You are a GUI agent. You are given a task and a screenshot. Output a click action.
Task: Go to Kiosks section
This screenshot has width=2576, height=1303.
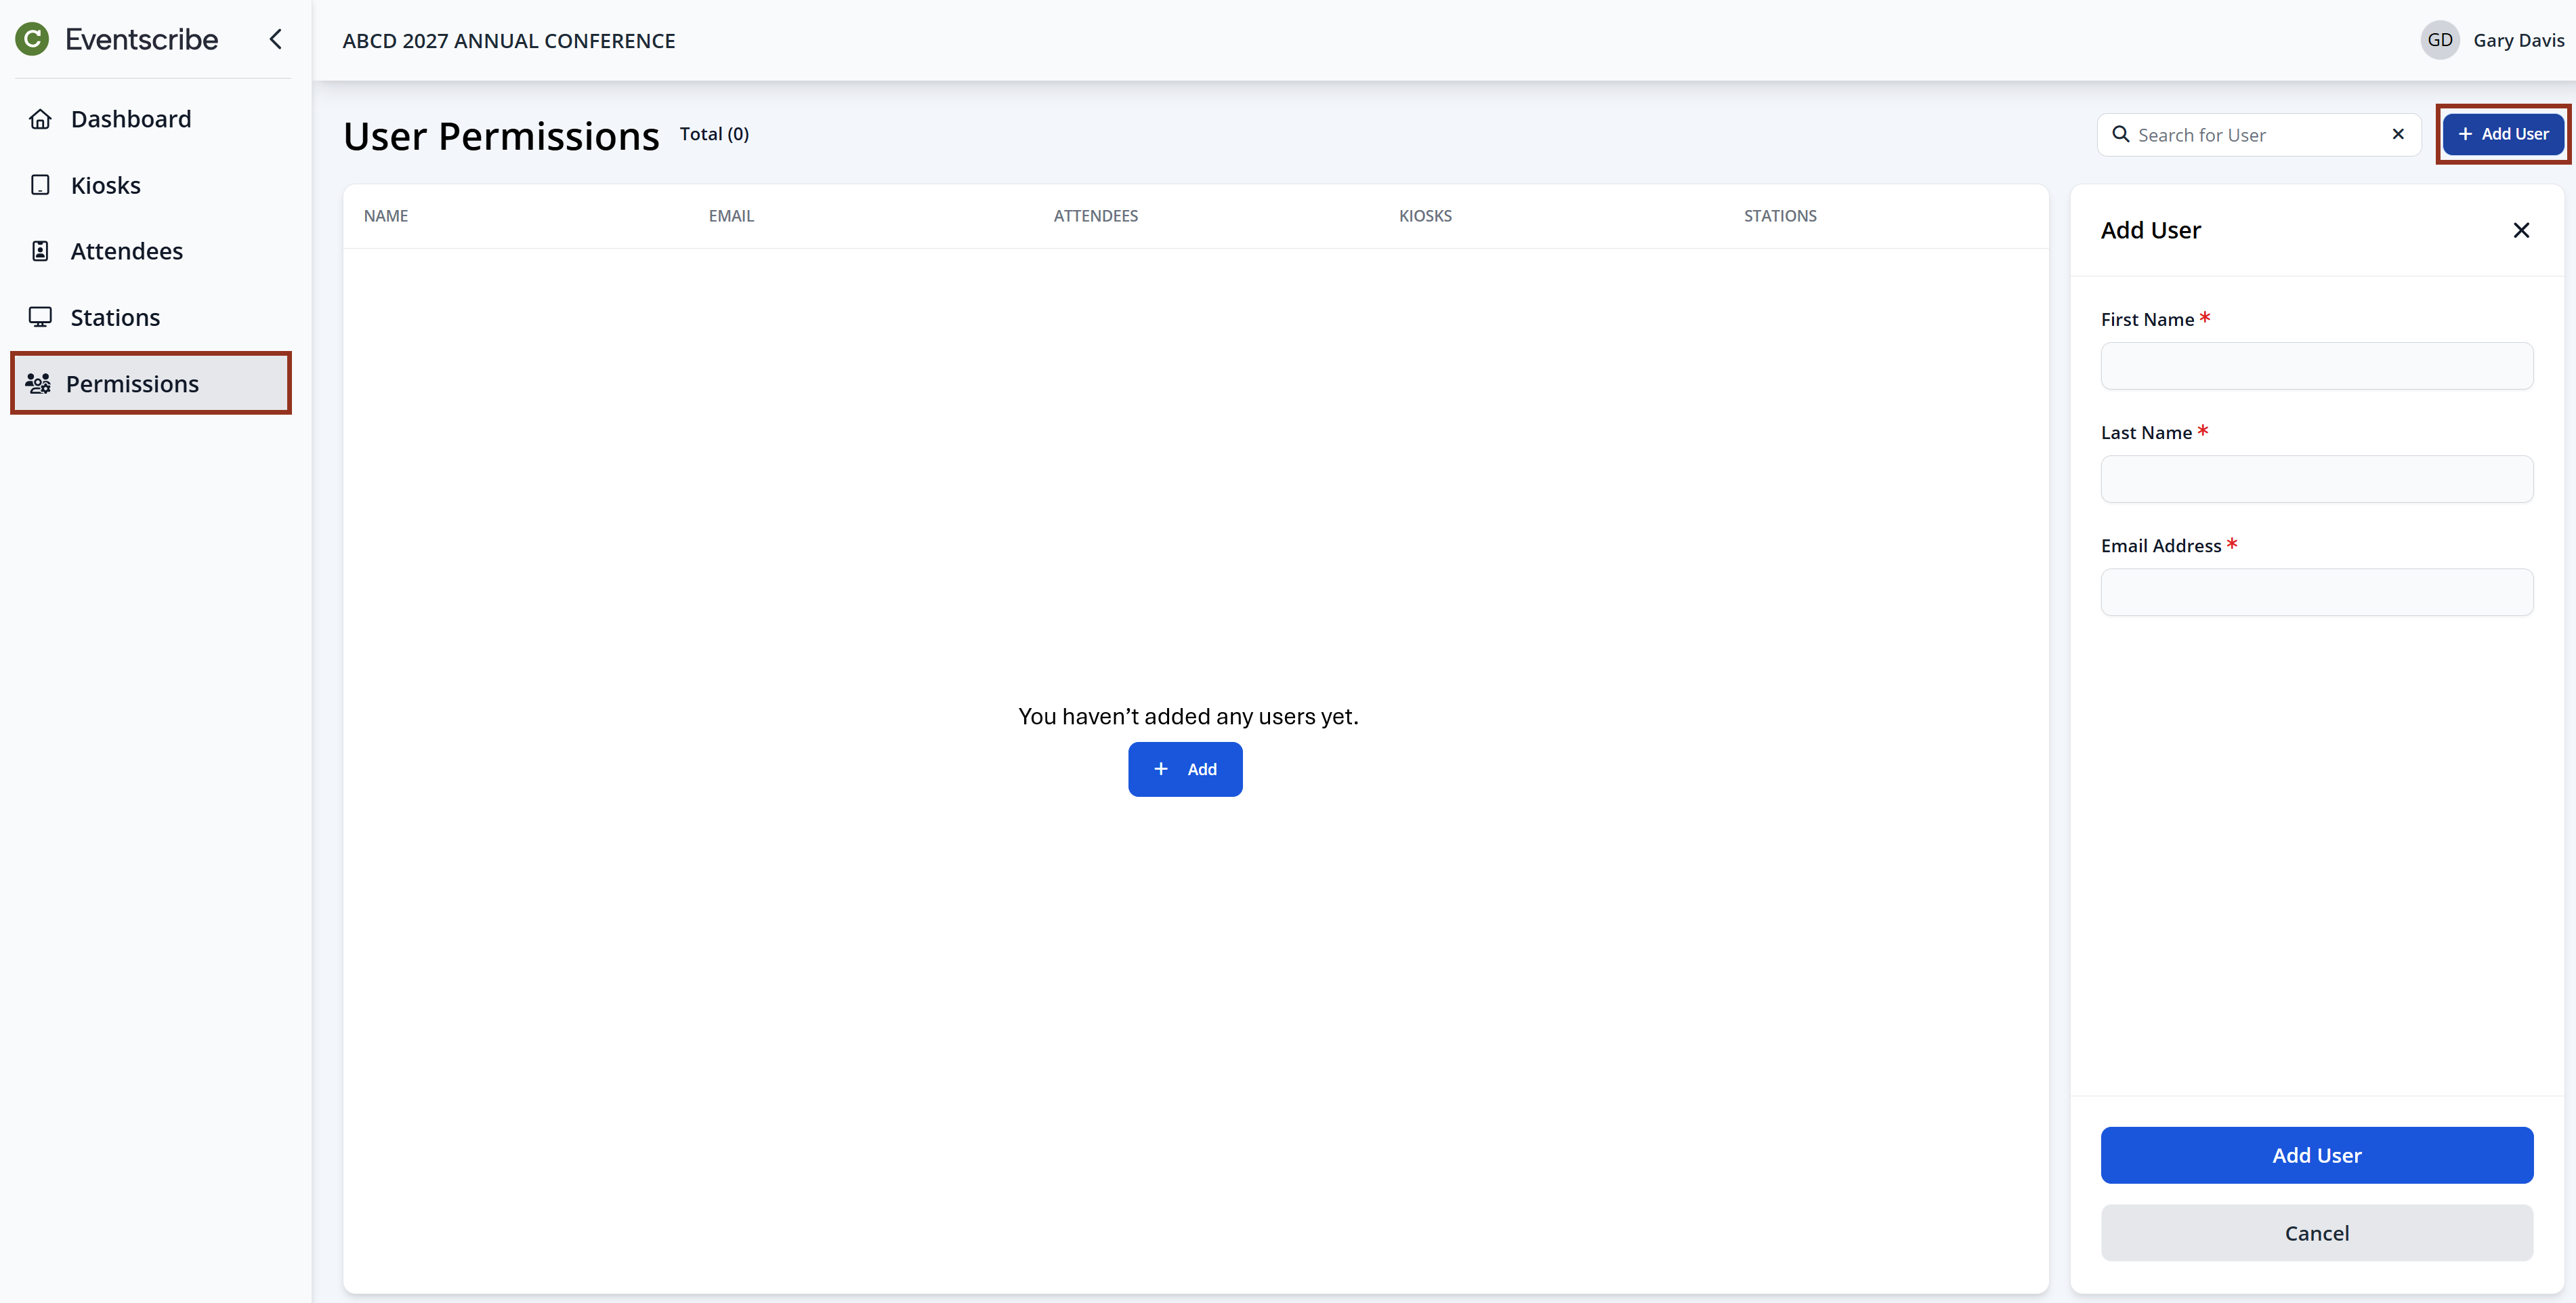click(105, 185)
